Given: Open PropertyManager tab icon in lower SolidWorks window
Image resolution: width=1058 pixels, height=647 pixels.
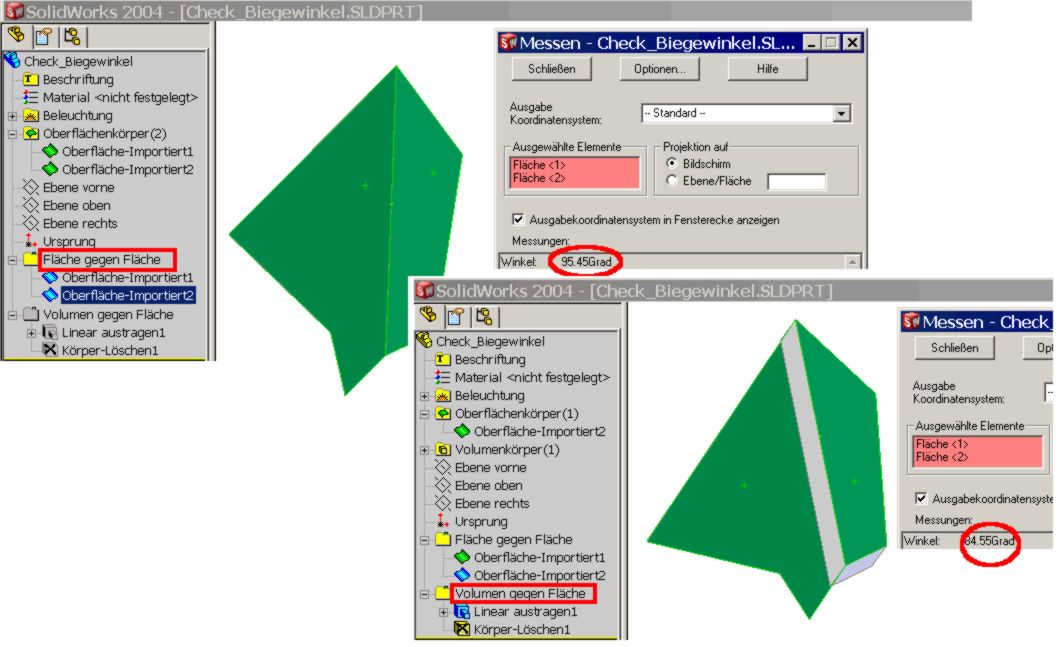Looking at the screenshot, I should pyautogui.click(x=455, y=316).
